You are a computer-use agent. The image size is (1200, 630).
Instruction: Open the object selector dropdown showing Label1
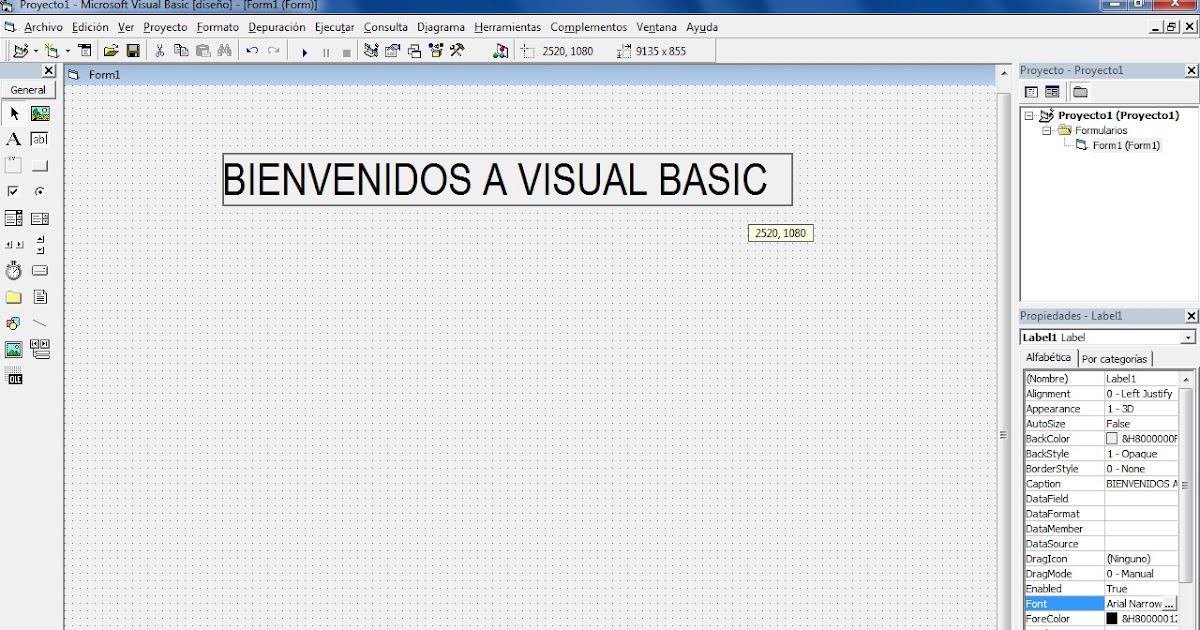point(1189,337)
